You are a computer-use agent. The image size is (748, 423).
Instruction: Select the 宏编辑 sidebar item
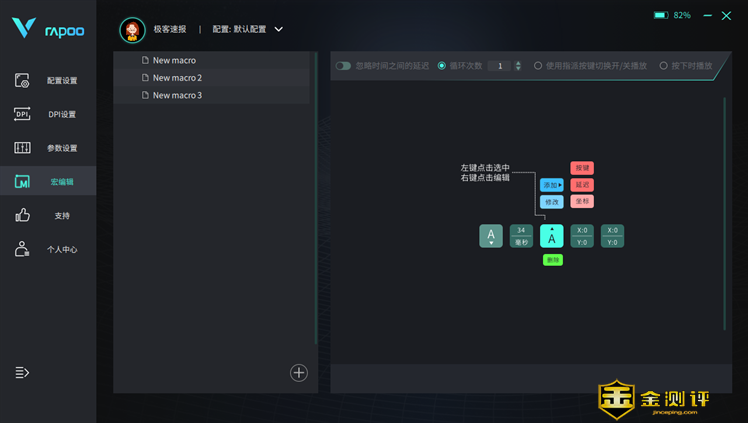click(x=48, y=182)
